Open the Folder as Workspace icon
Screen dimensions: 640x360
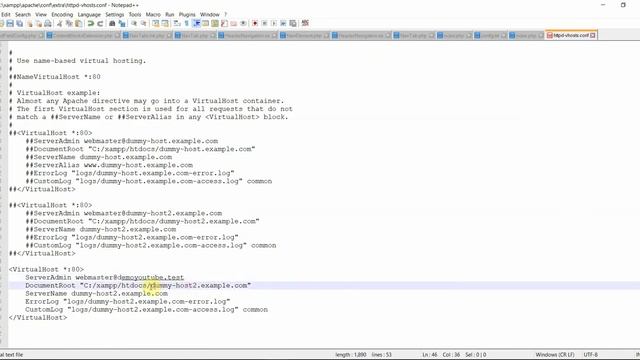233,23
